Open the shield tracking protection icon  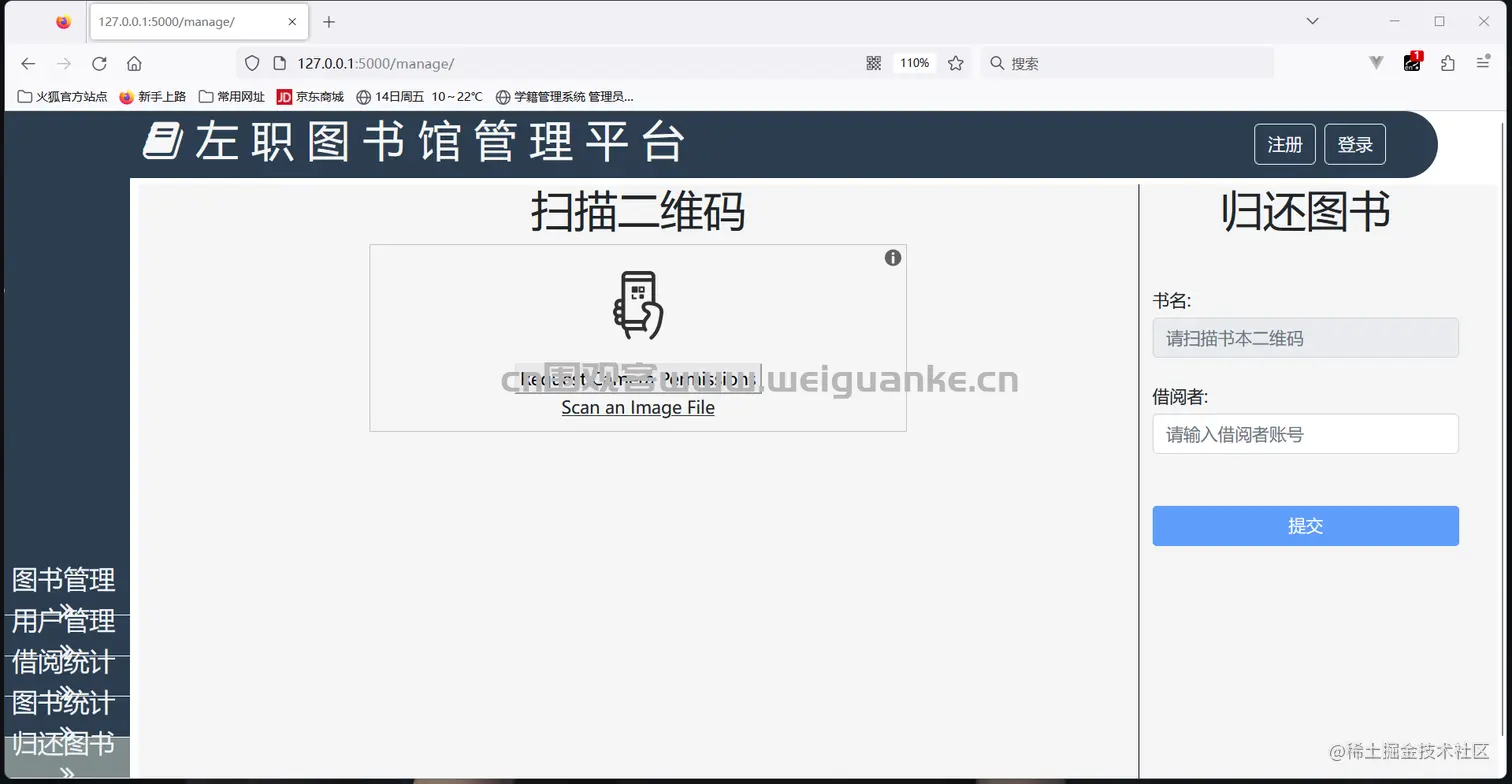(x=251, y=62)
